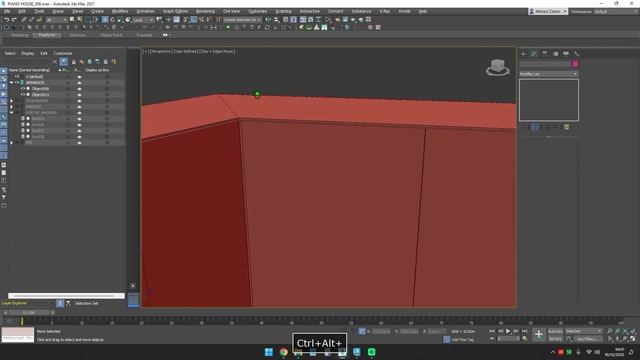Open the Modifiers menu
The width and height of the screenshot is (640, 360).
click(x=120, y=11)
